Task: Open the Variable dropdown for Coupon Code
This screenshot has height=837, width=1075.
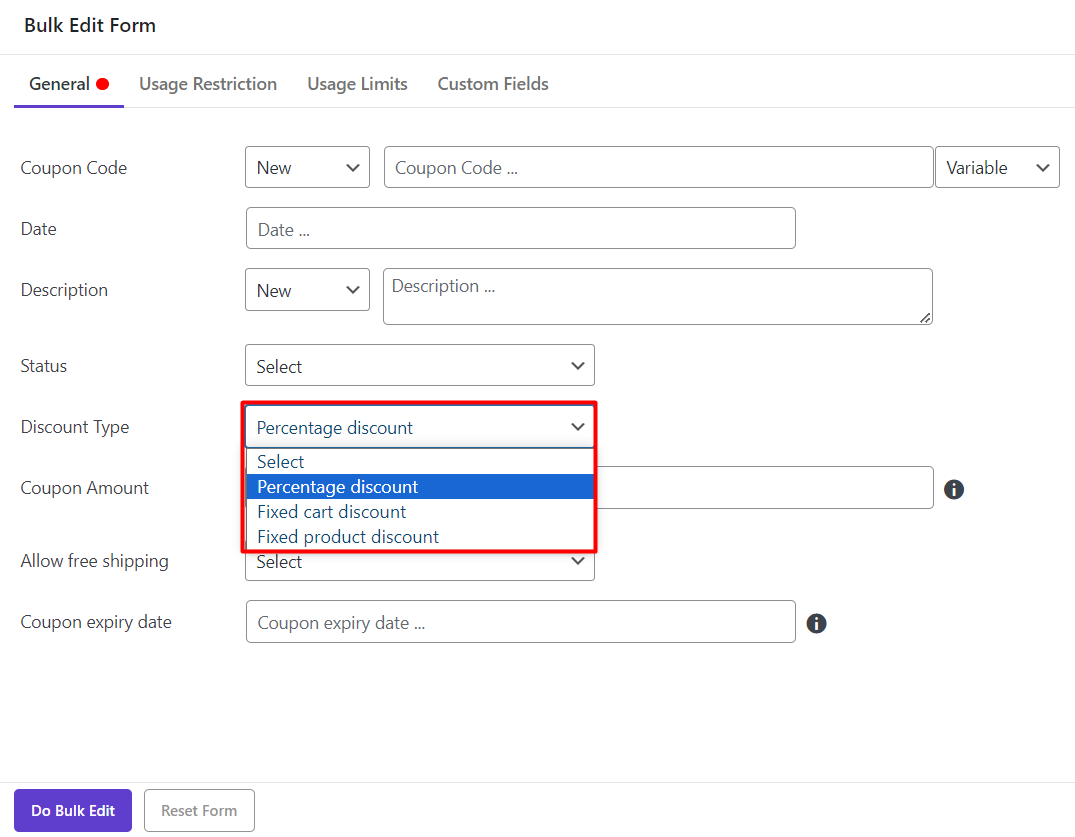Action: tap(996, 168)
